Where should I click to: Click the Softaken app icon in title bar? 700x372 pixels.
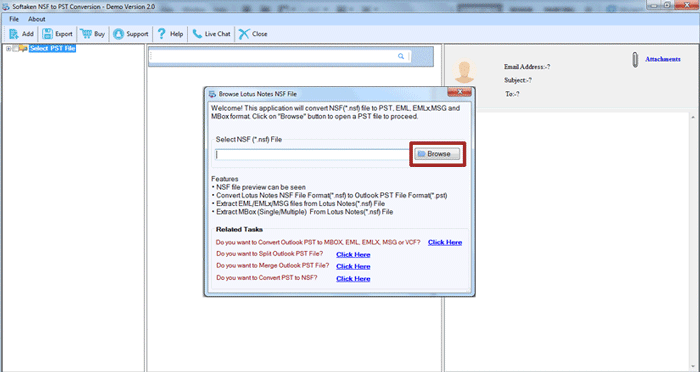pos(6,7)
